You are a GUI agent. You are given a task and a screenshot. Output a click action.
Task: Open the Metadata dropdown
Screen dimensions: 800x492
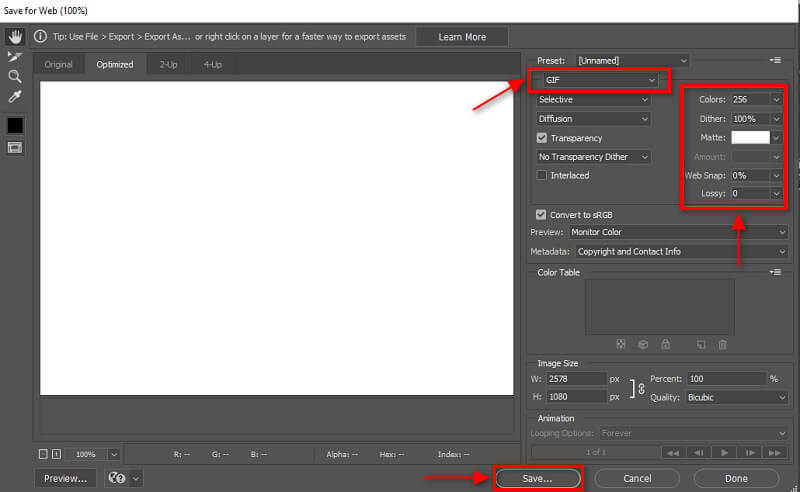(682, 251)
